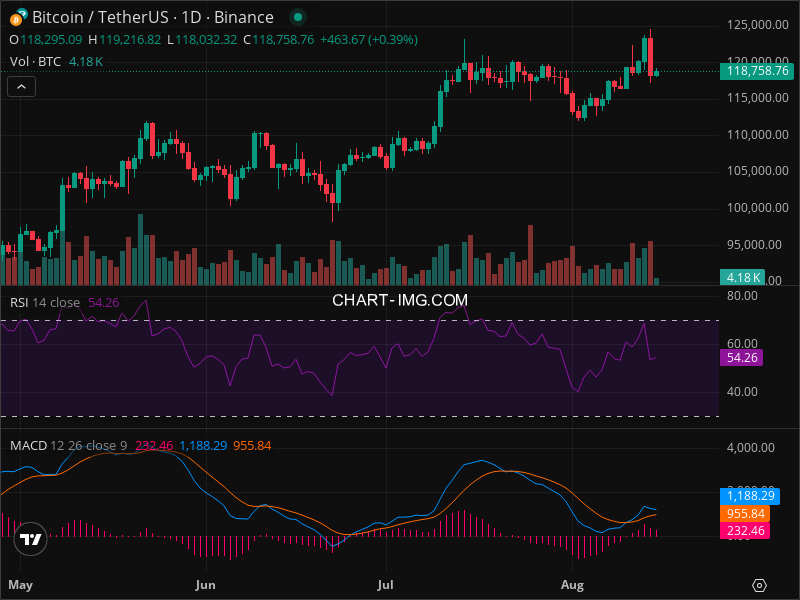Click the MACD legend value 232.46
This screenshot has width=800, height=600.
pyautogui.click(x=154, y=445)
